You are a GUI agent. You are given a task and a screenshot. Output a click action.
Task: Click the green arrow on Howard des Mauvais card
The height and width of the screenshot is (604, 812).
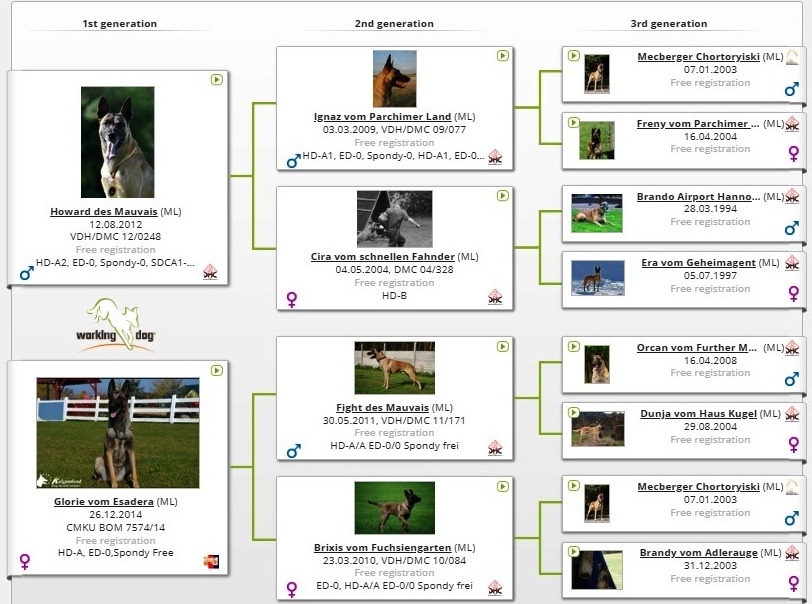pyautogui.click(x=216, y=79)
